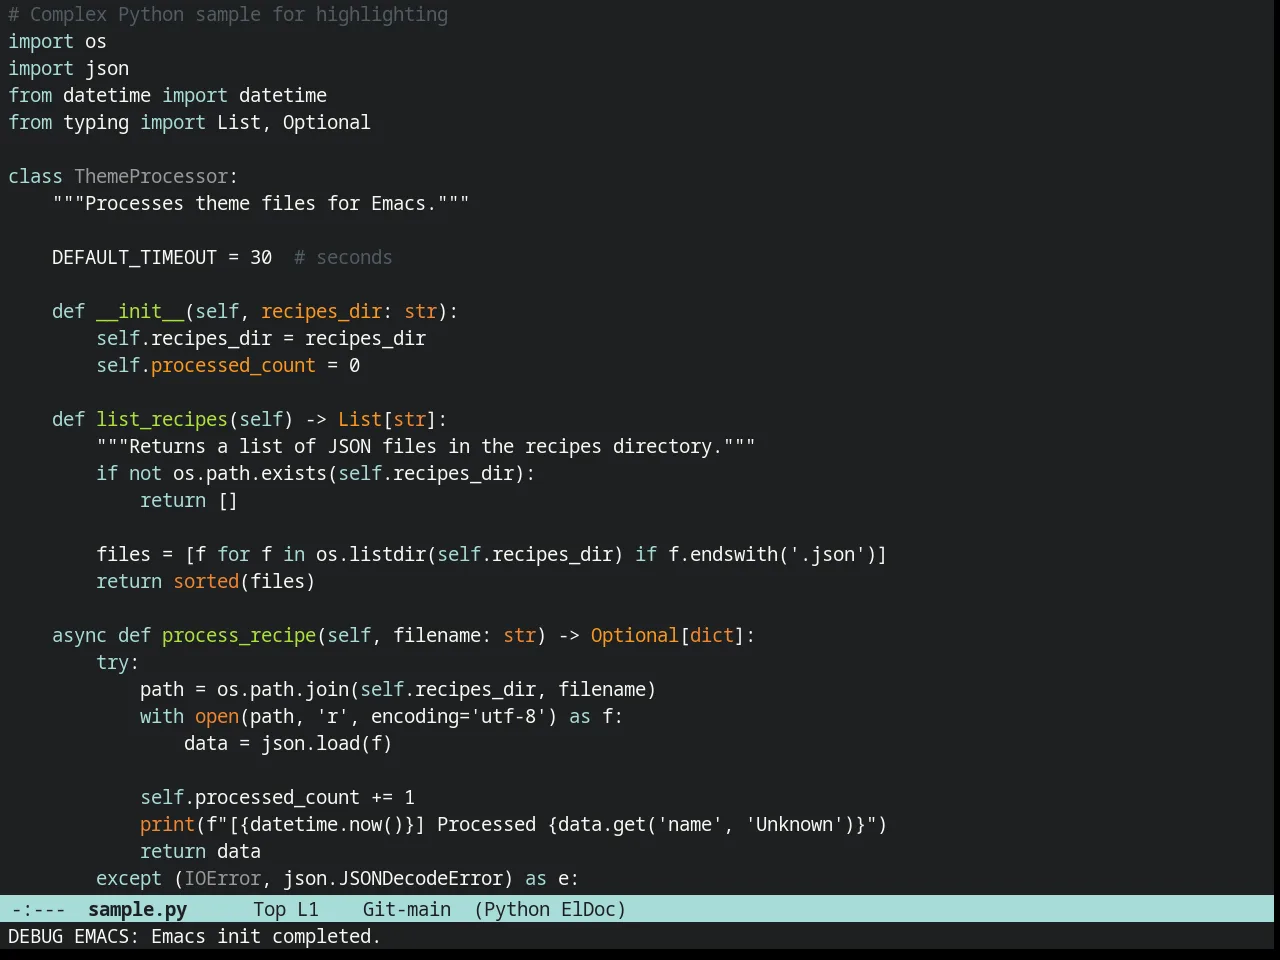Click the buffer status dashes in mode line
This screenshot has height=960, width=1280.
click(38, 909)
